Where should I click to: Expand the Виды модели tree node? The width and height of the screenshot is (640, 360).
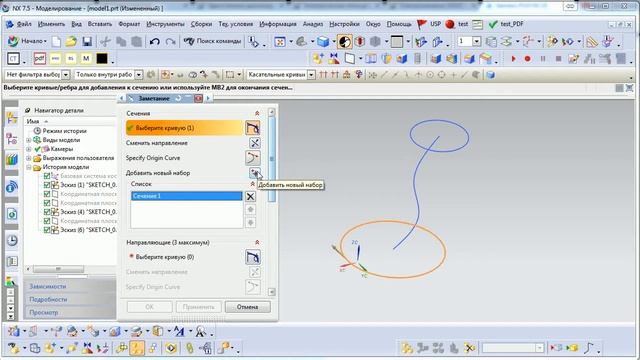point(29,140)
